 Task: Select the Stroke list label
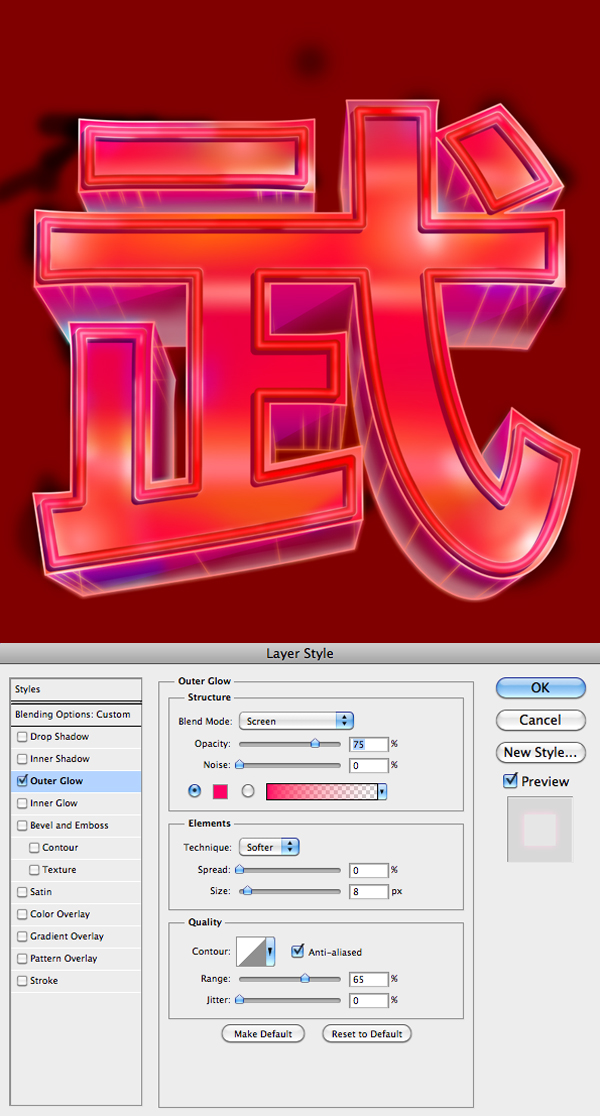coord(44,981)
